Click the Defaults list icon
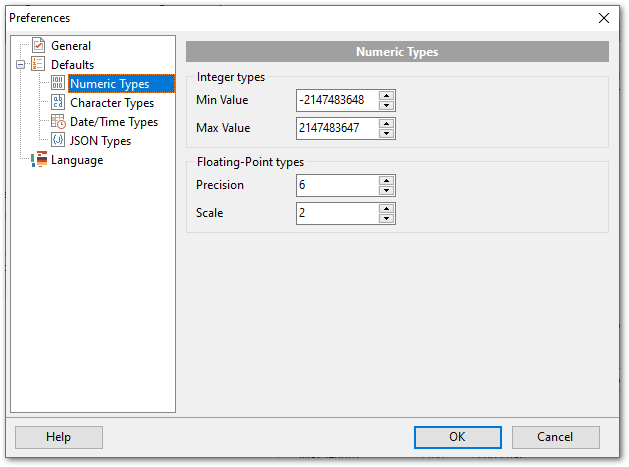This screenshot has width=629, height=467. pyautogui.click(x=38, y=64)
